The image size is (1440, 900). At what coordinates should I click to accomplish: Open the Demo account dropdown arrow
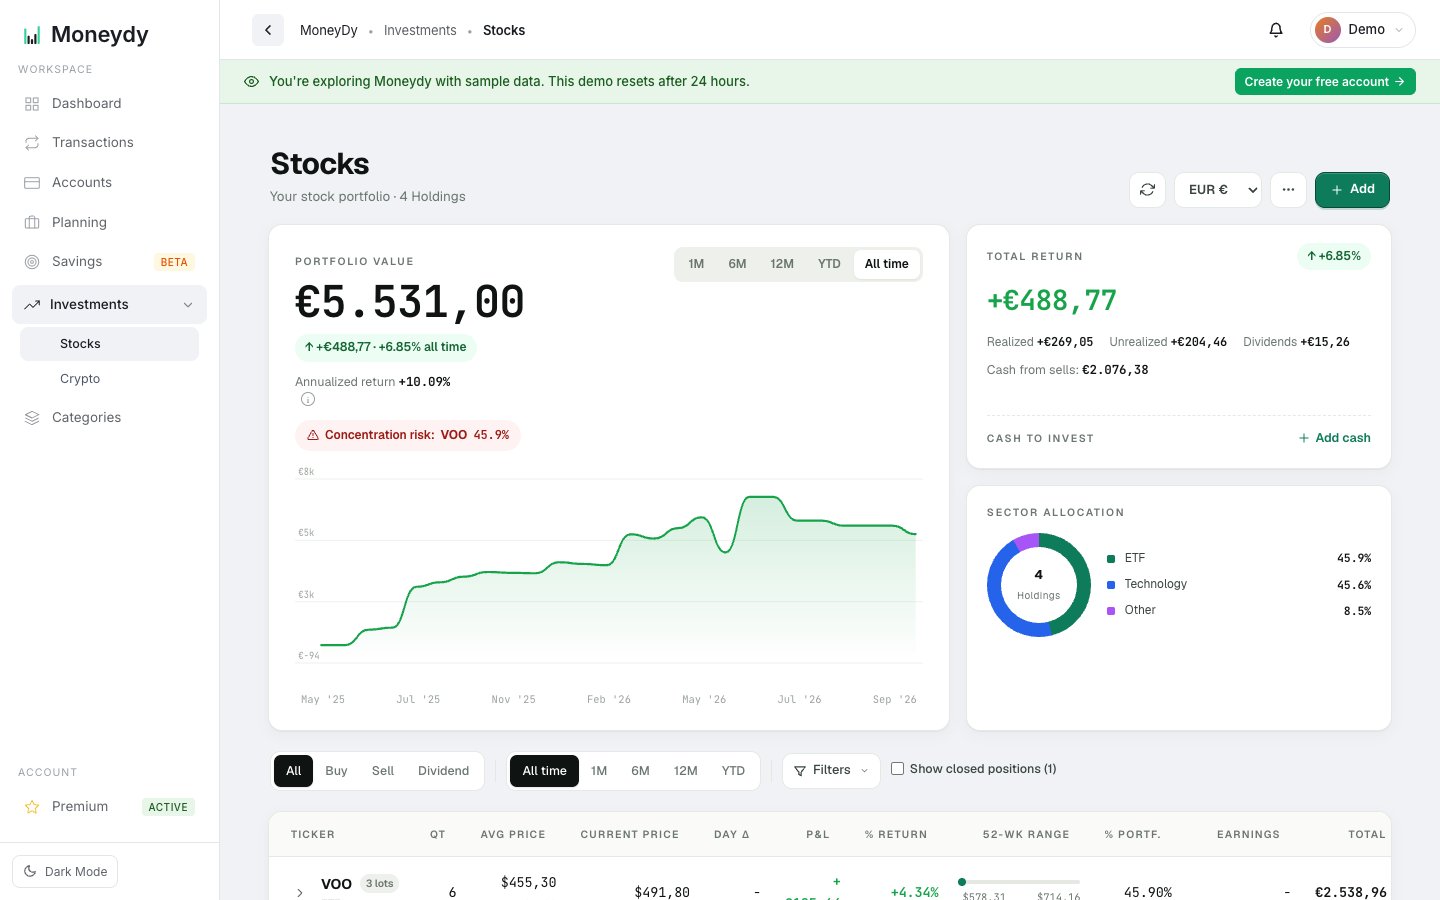[x=1399, y=30]
